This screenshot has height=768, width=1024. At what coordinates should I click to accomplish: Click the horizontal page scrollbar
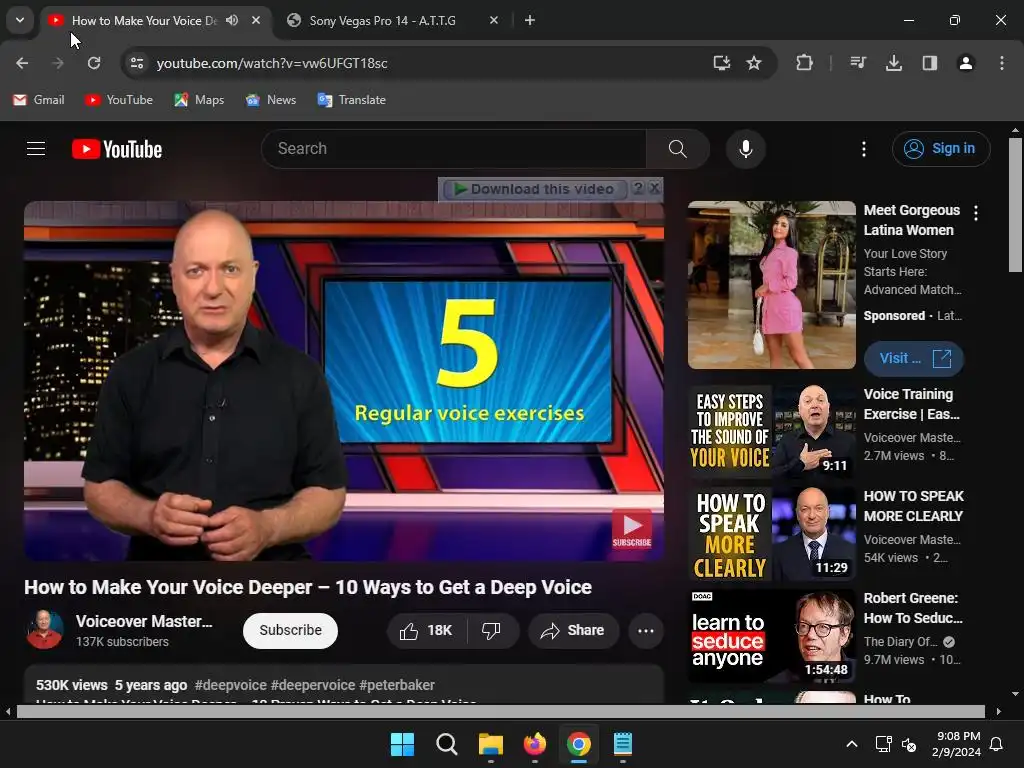click(500, 711)
